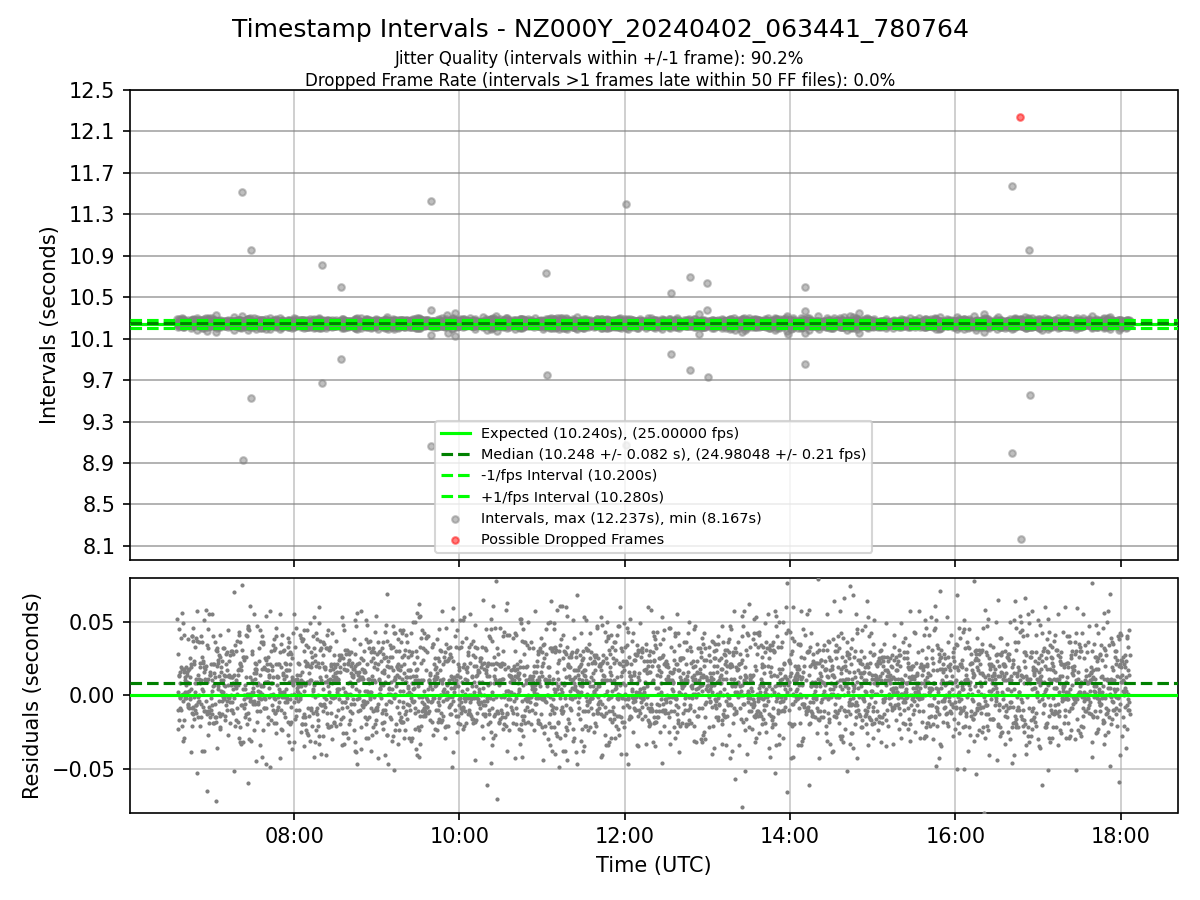1200x900 pixels.
Task: Click the red marker in the legend
Action: 455,540
